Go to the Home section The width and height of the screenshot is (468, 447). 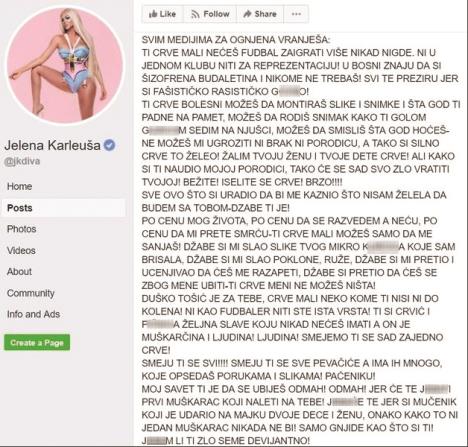pos(20,186)
